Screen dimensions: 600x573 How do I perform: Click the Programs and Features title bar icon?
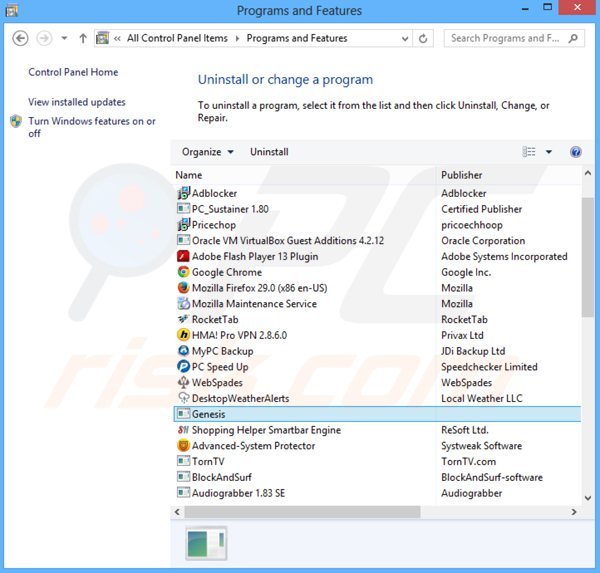(11, 10)
